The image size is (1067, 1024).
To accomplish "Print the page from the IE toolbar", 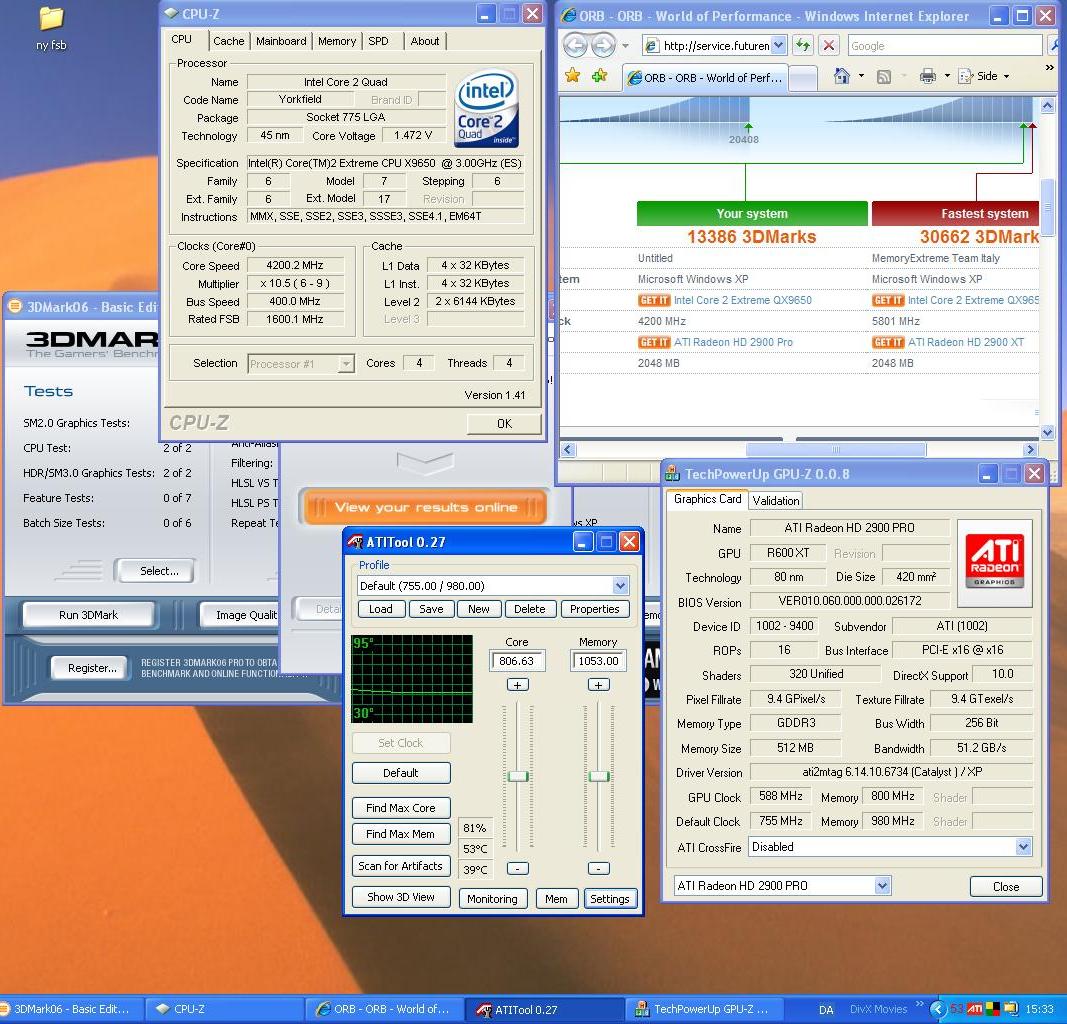I will (x=928, y=76).
